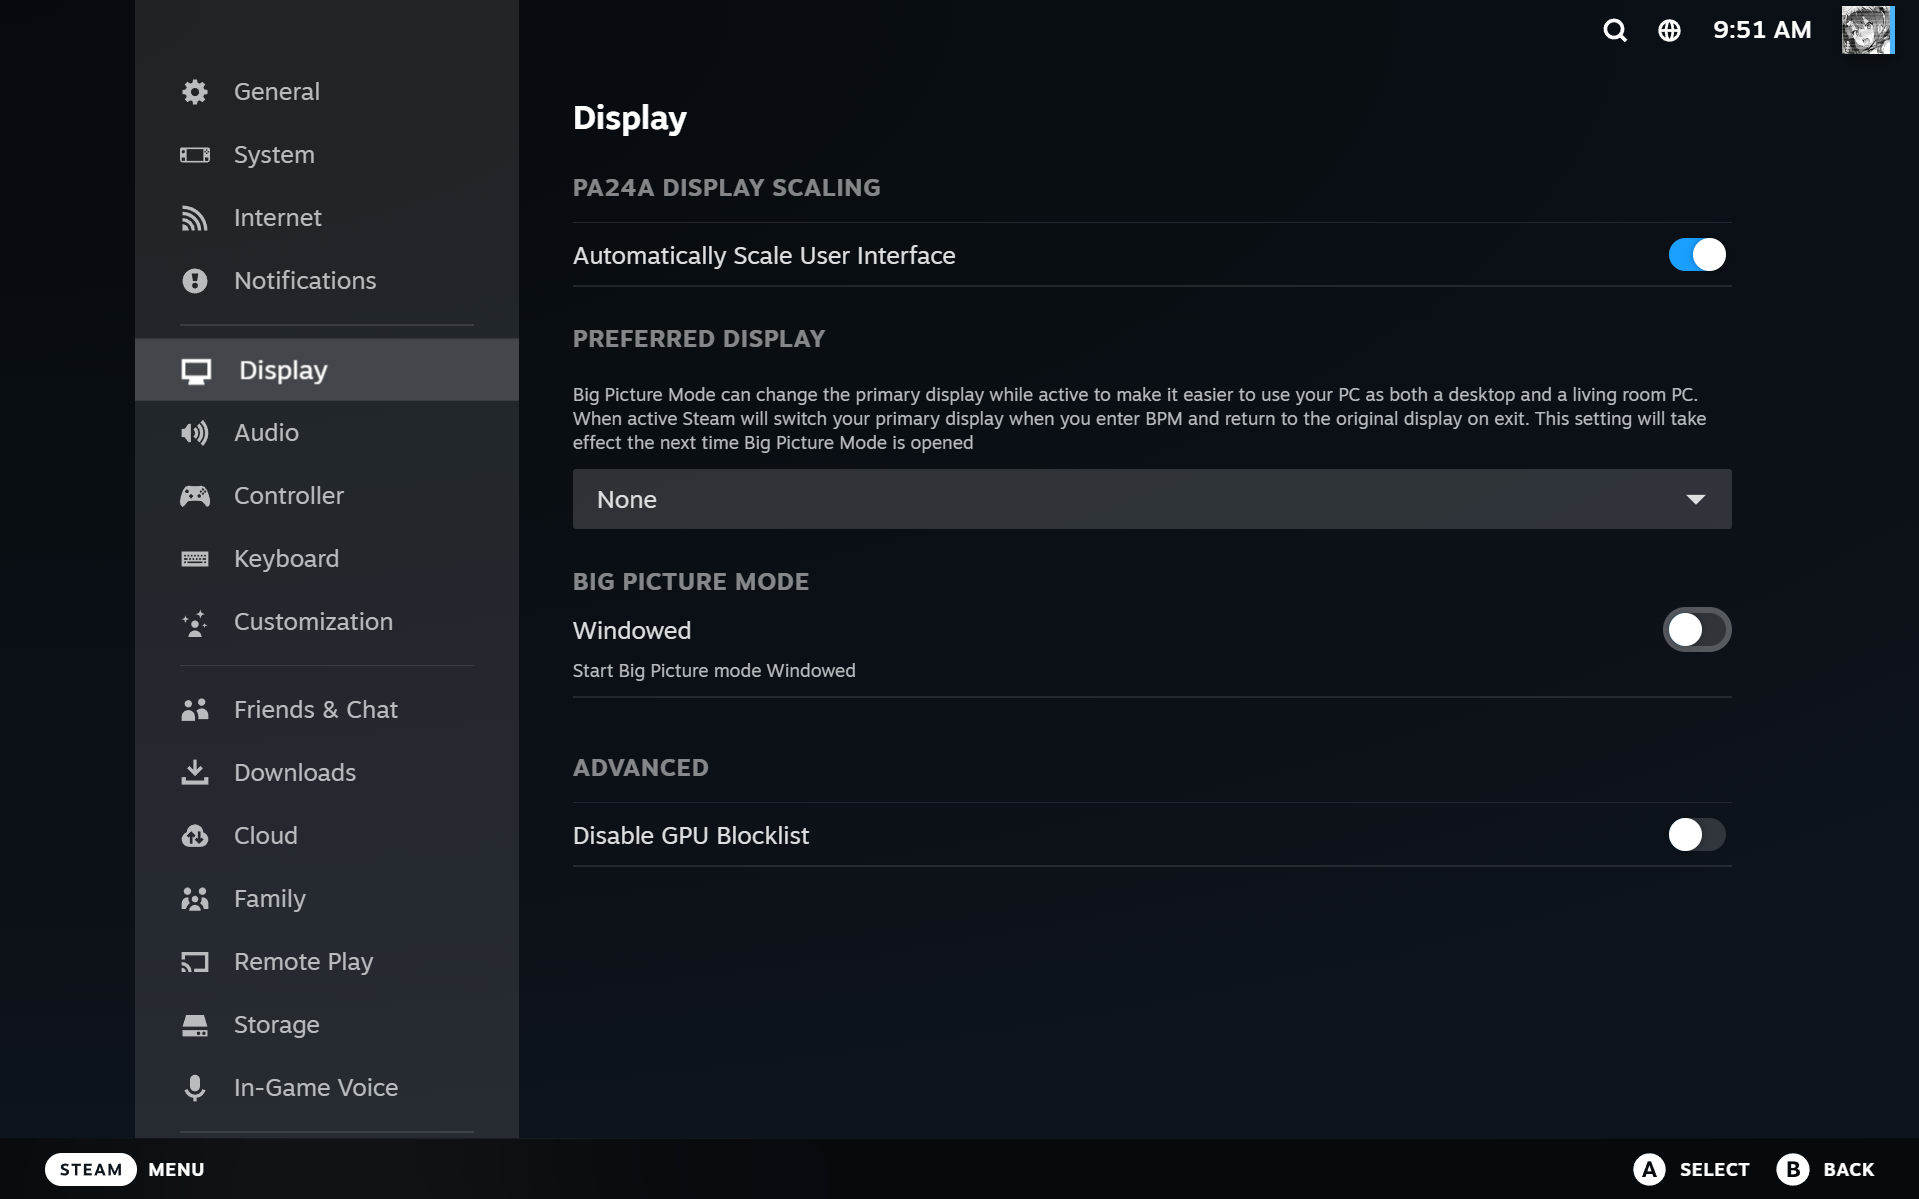Click 'Start Big Picture mode Windowed' text
Viewport: 1919px width, 1199px height.
[714, 671]
